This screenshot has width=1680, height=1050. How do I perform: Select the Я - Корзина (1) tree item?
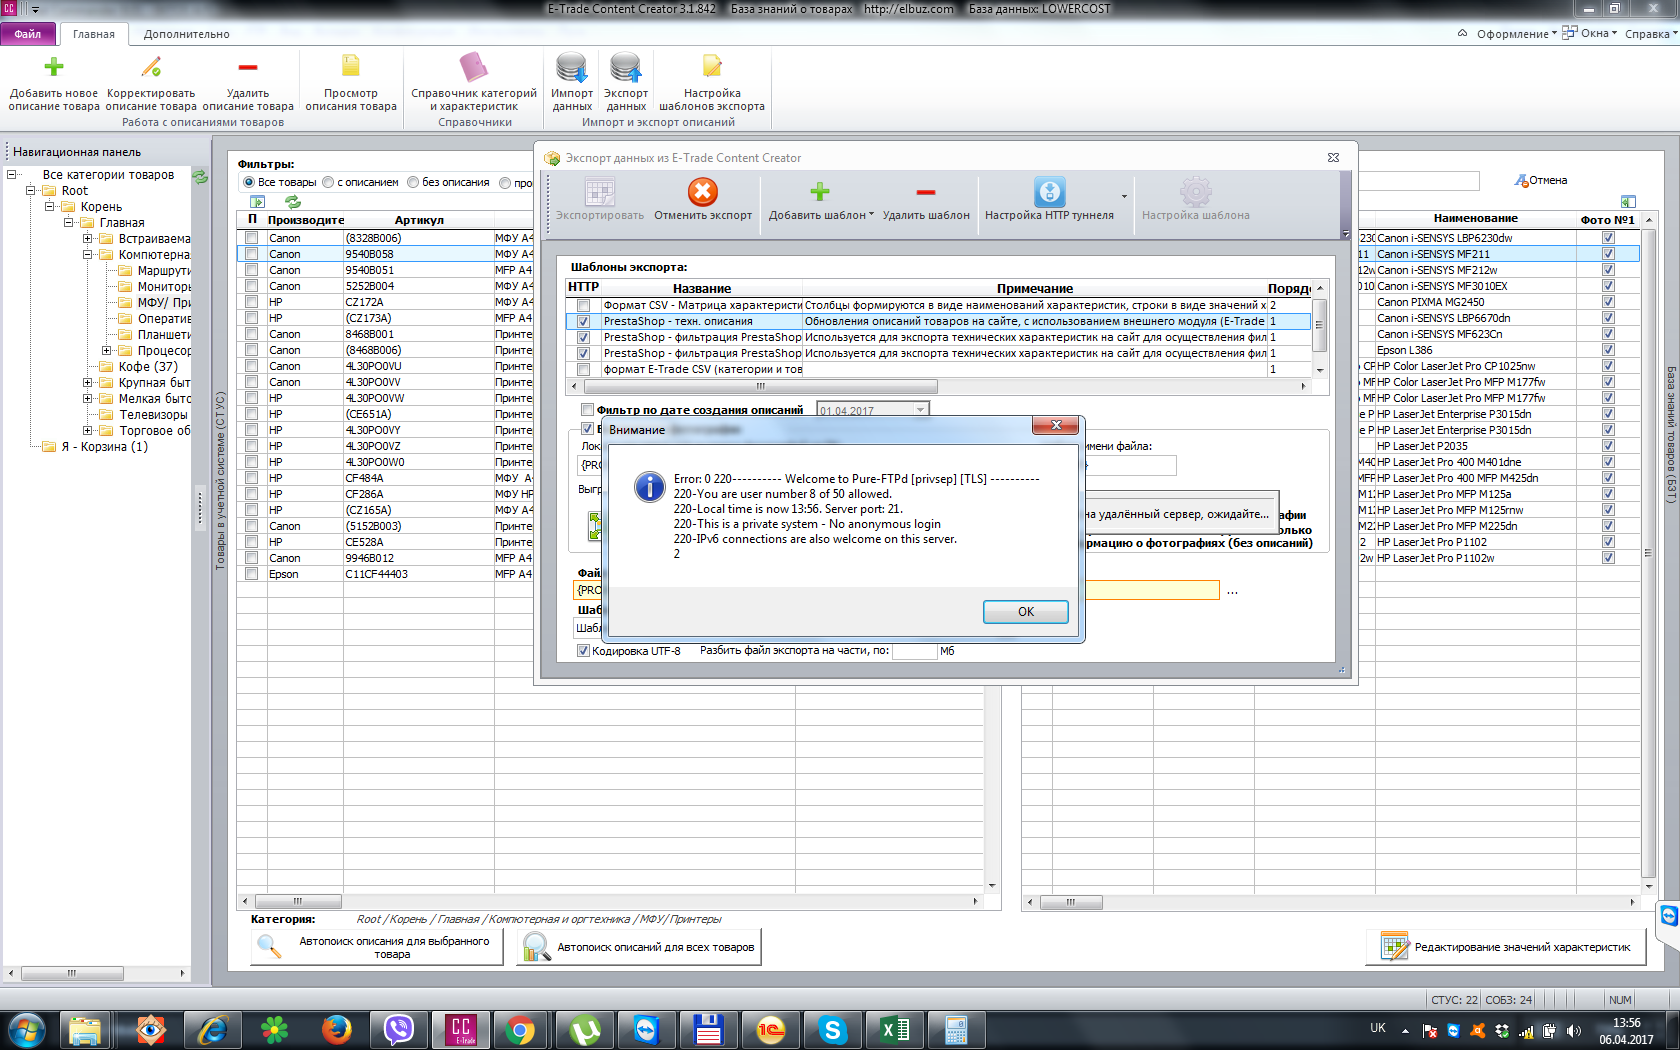tap(104, 446)
